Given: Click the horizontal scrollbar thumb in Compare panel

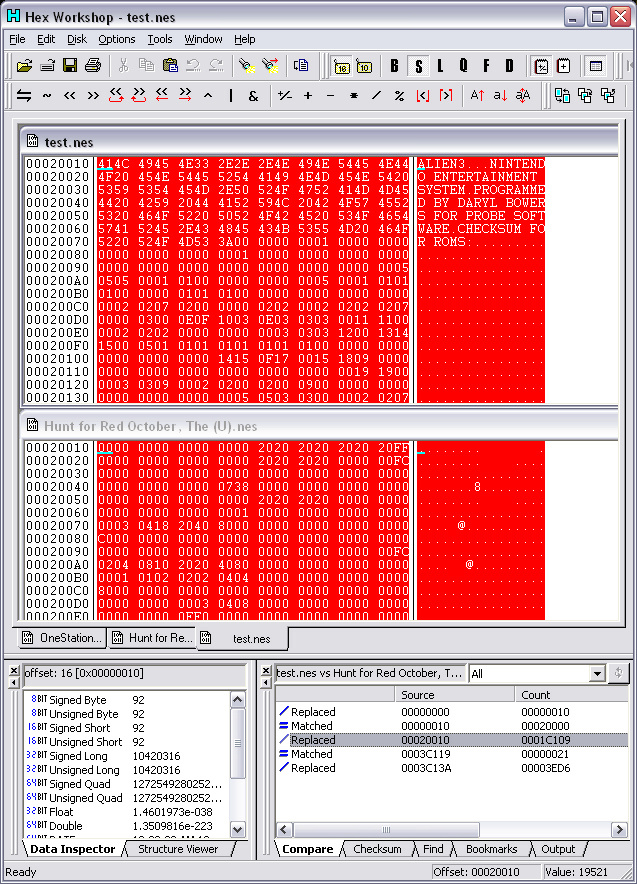Looking at the screenshot, I should click(x=386, y=830).
